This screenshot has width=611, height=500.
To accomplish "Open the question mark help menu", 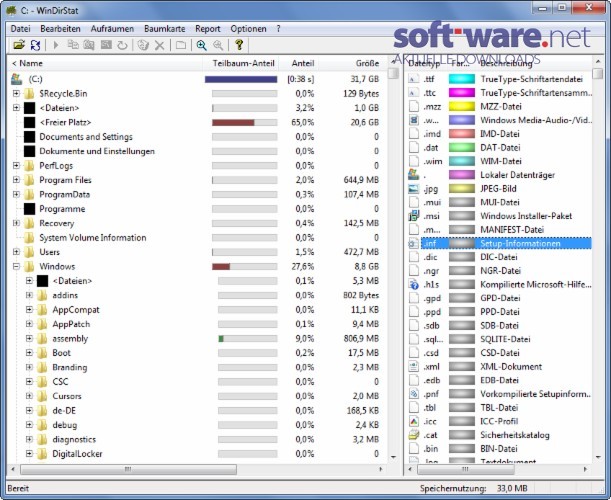I will (x=278, y=29).
